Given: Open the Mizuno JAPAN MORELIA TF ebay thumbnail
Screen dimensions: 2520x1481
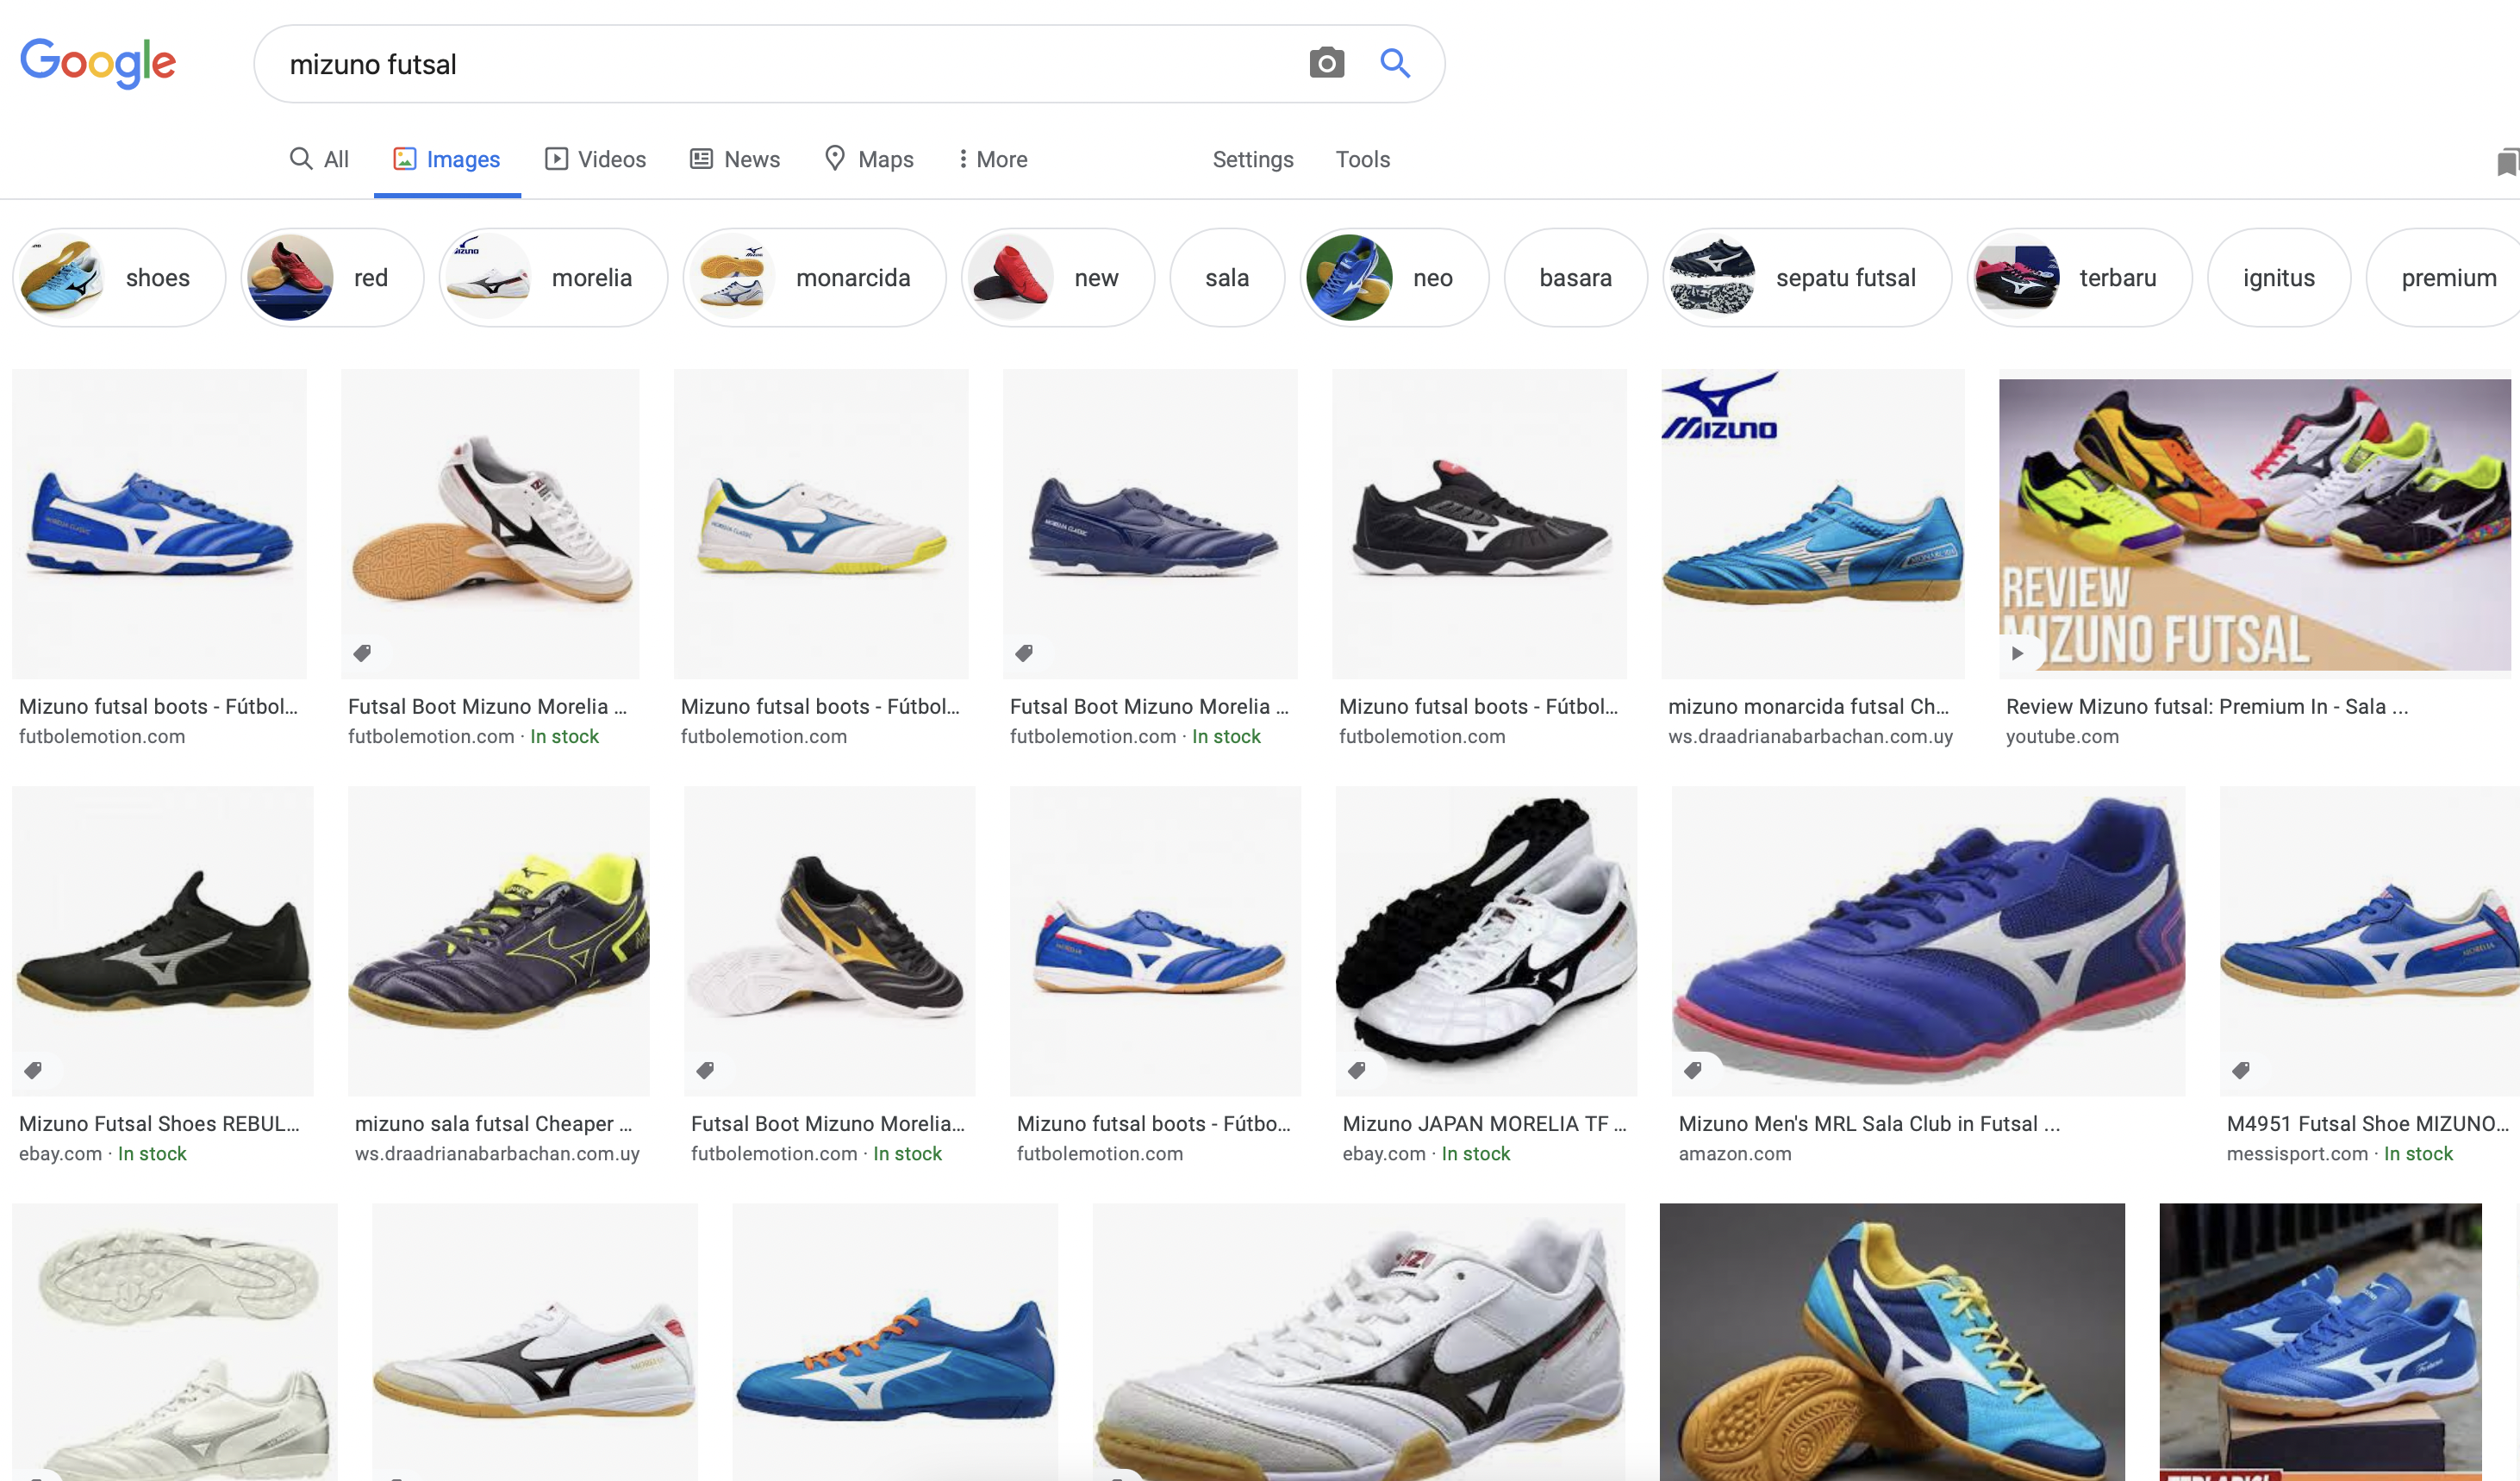Looking at the screenshot, I should pyautogui.click(x=1486, y=940).
